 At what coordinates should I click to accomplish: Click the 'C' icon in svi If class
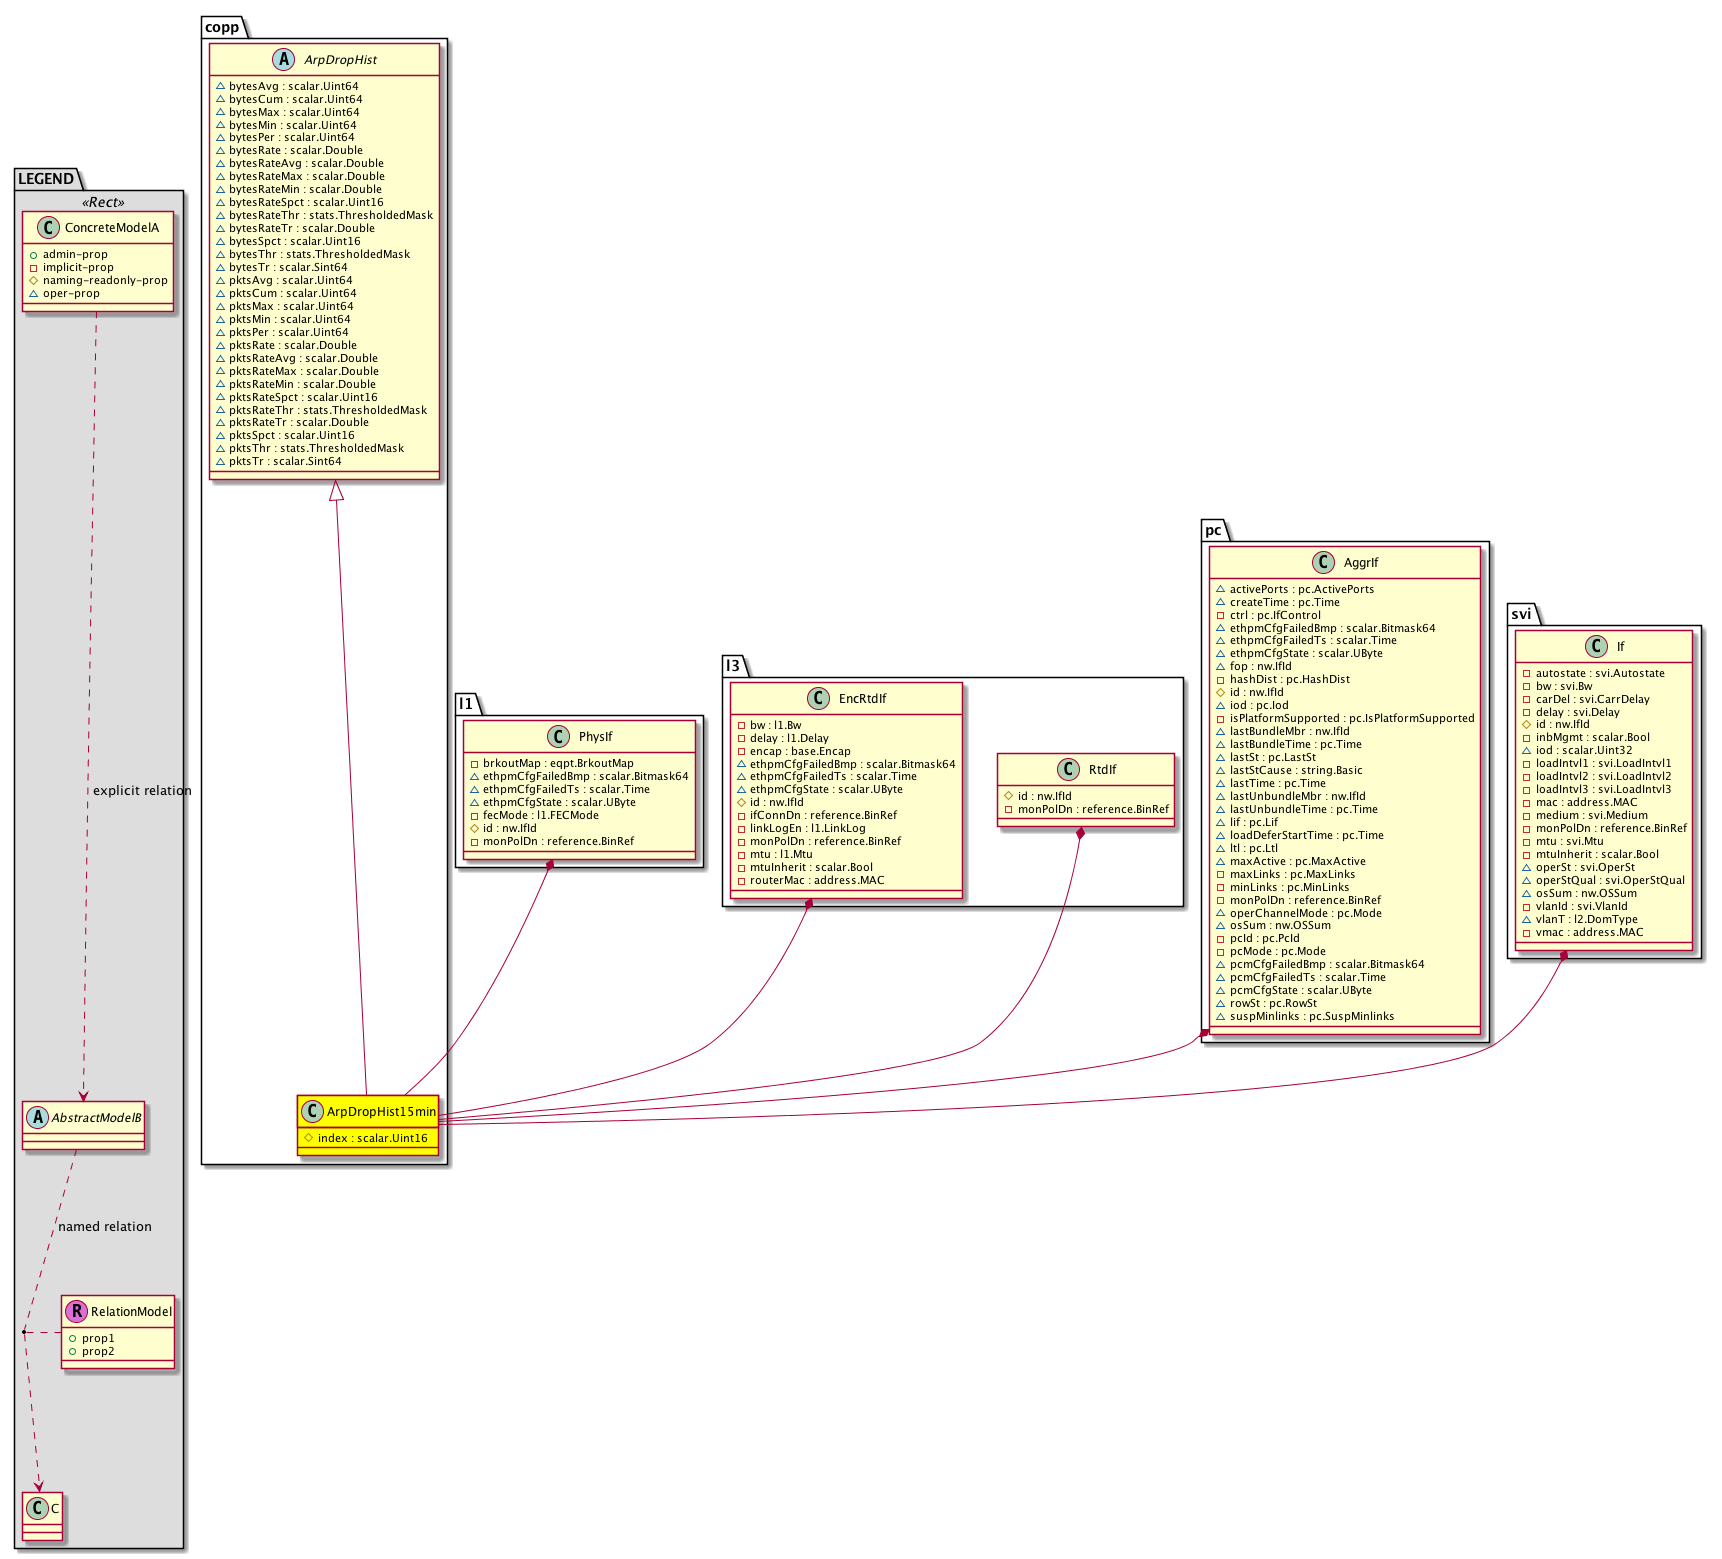click(1597, 647)
